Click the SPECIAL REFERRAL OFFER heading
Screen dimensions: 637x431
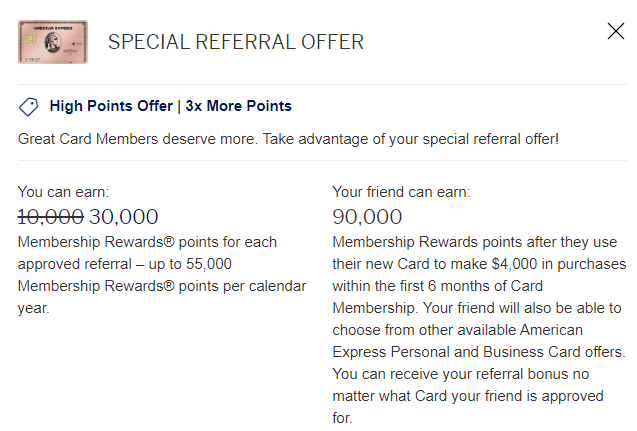pyautogui.click(x=236, y=42)
